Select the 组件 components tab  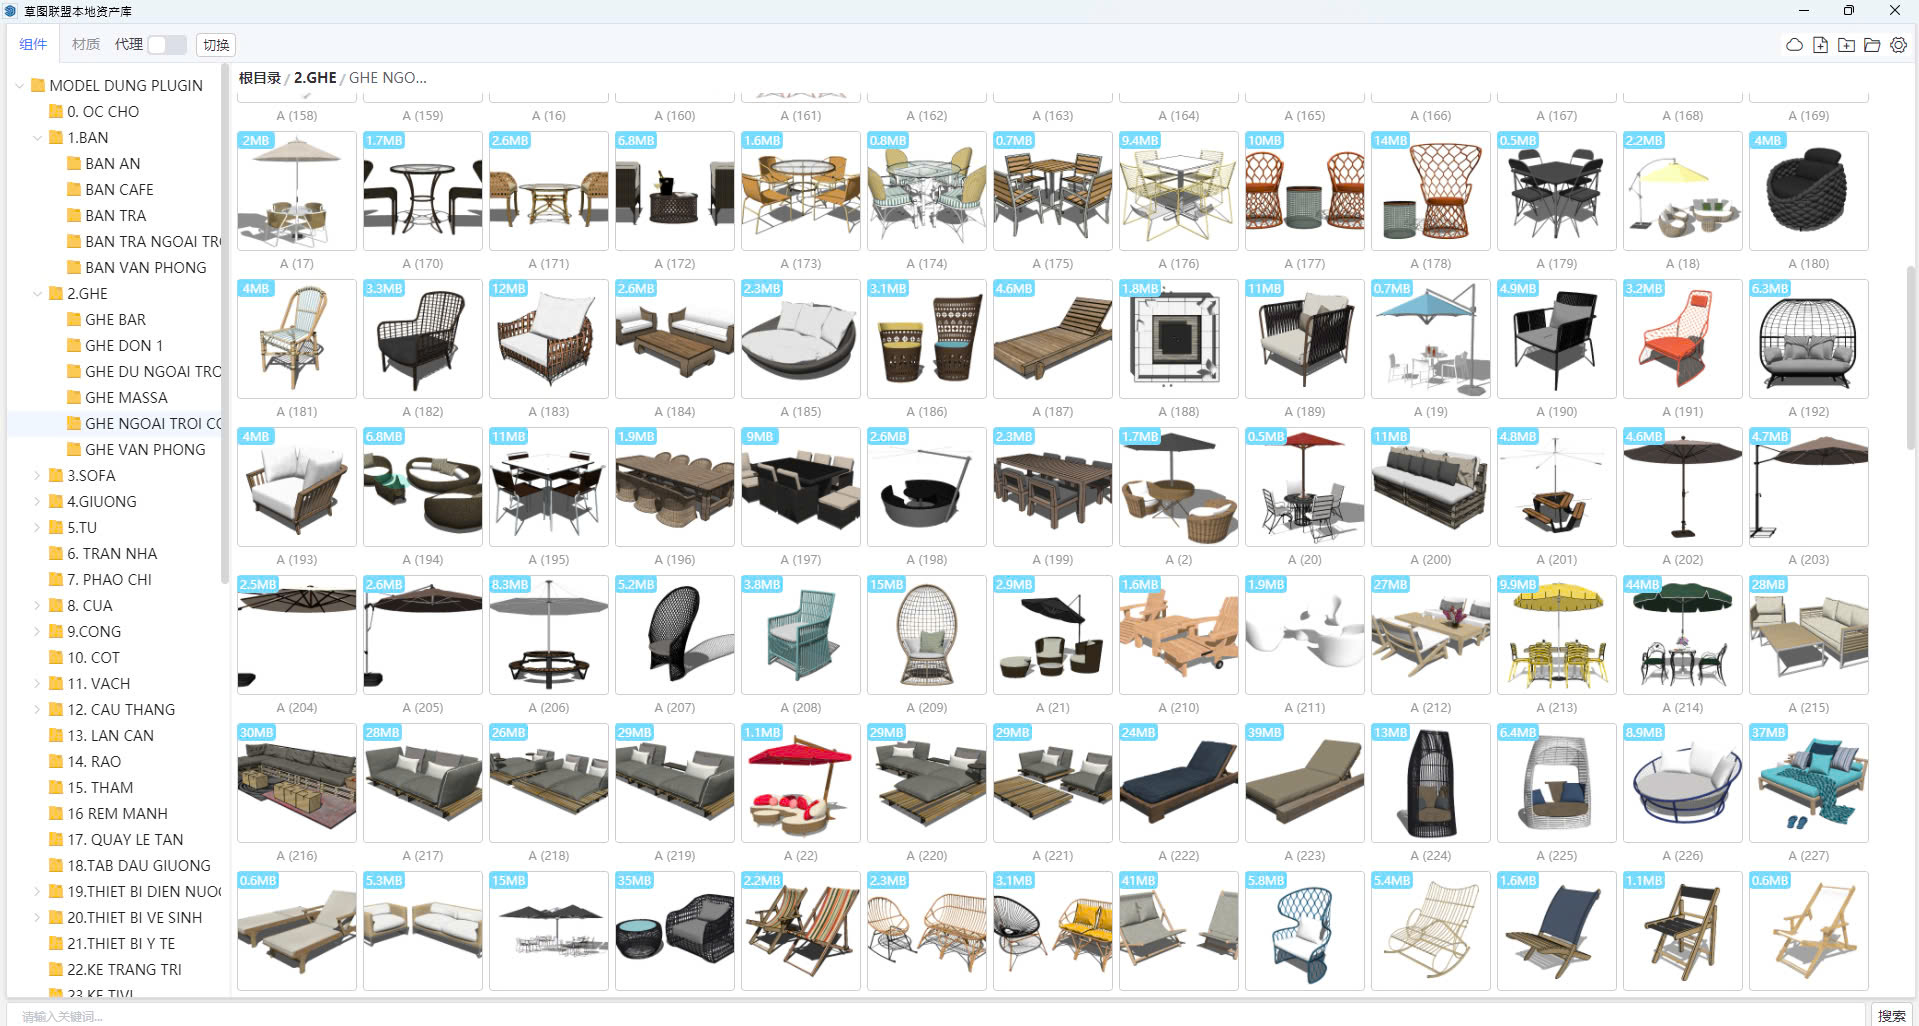[33, 45]
